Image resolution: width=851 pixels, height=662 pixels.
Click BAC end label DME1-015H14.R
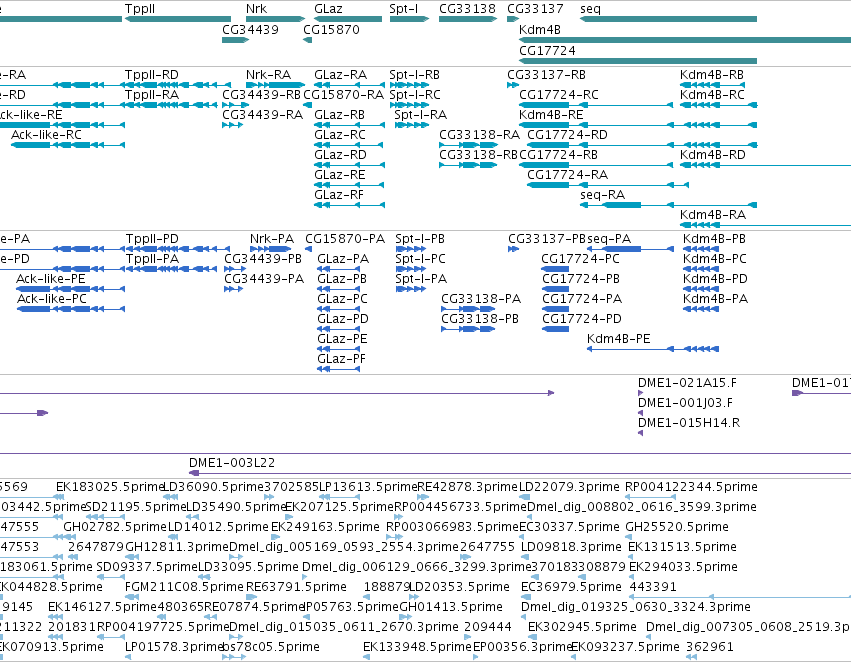tap(689, 423)
